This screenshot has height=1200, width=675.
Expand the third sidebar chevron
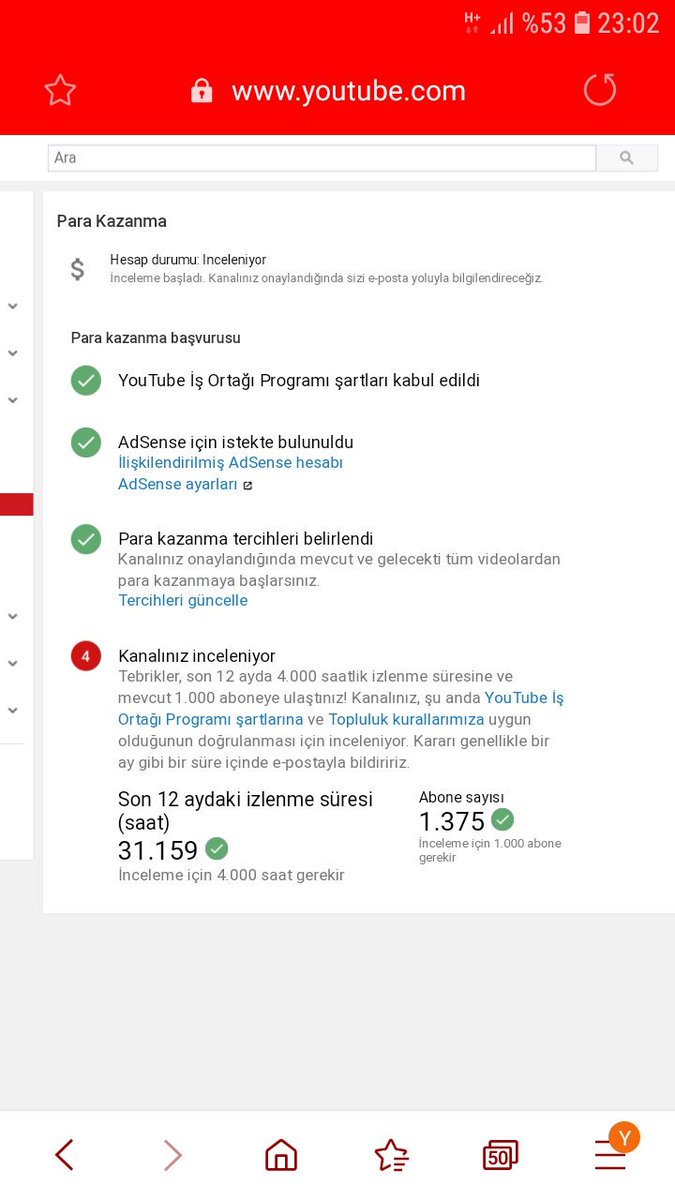tap(13, 400)
